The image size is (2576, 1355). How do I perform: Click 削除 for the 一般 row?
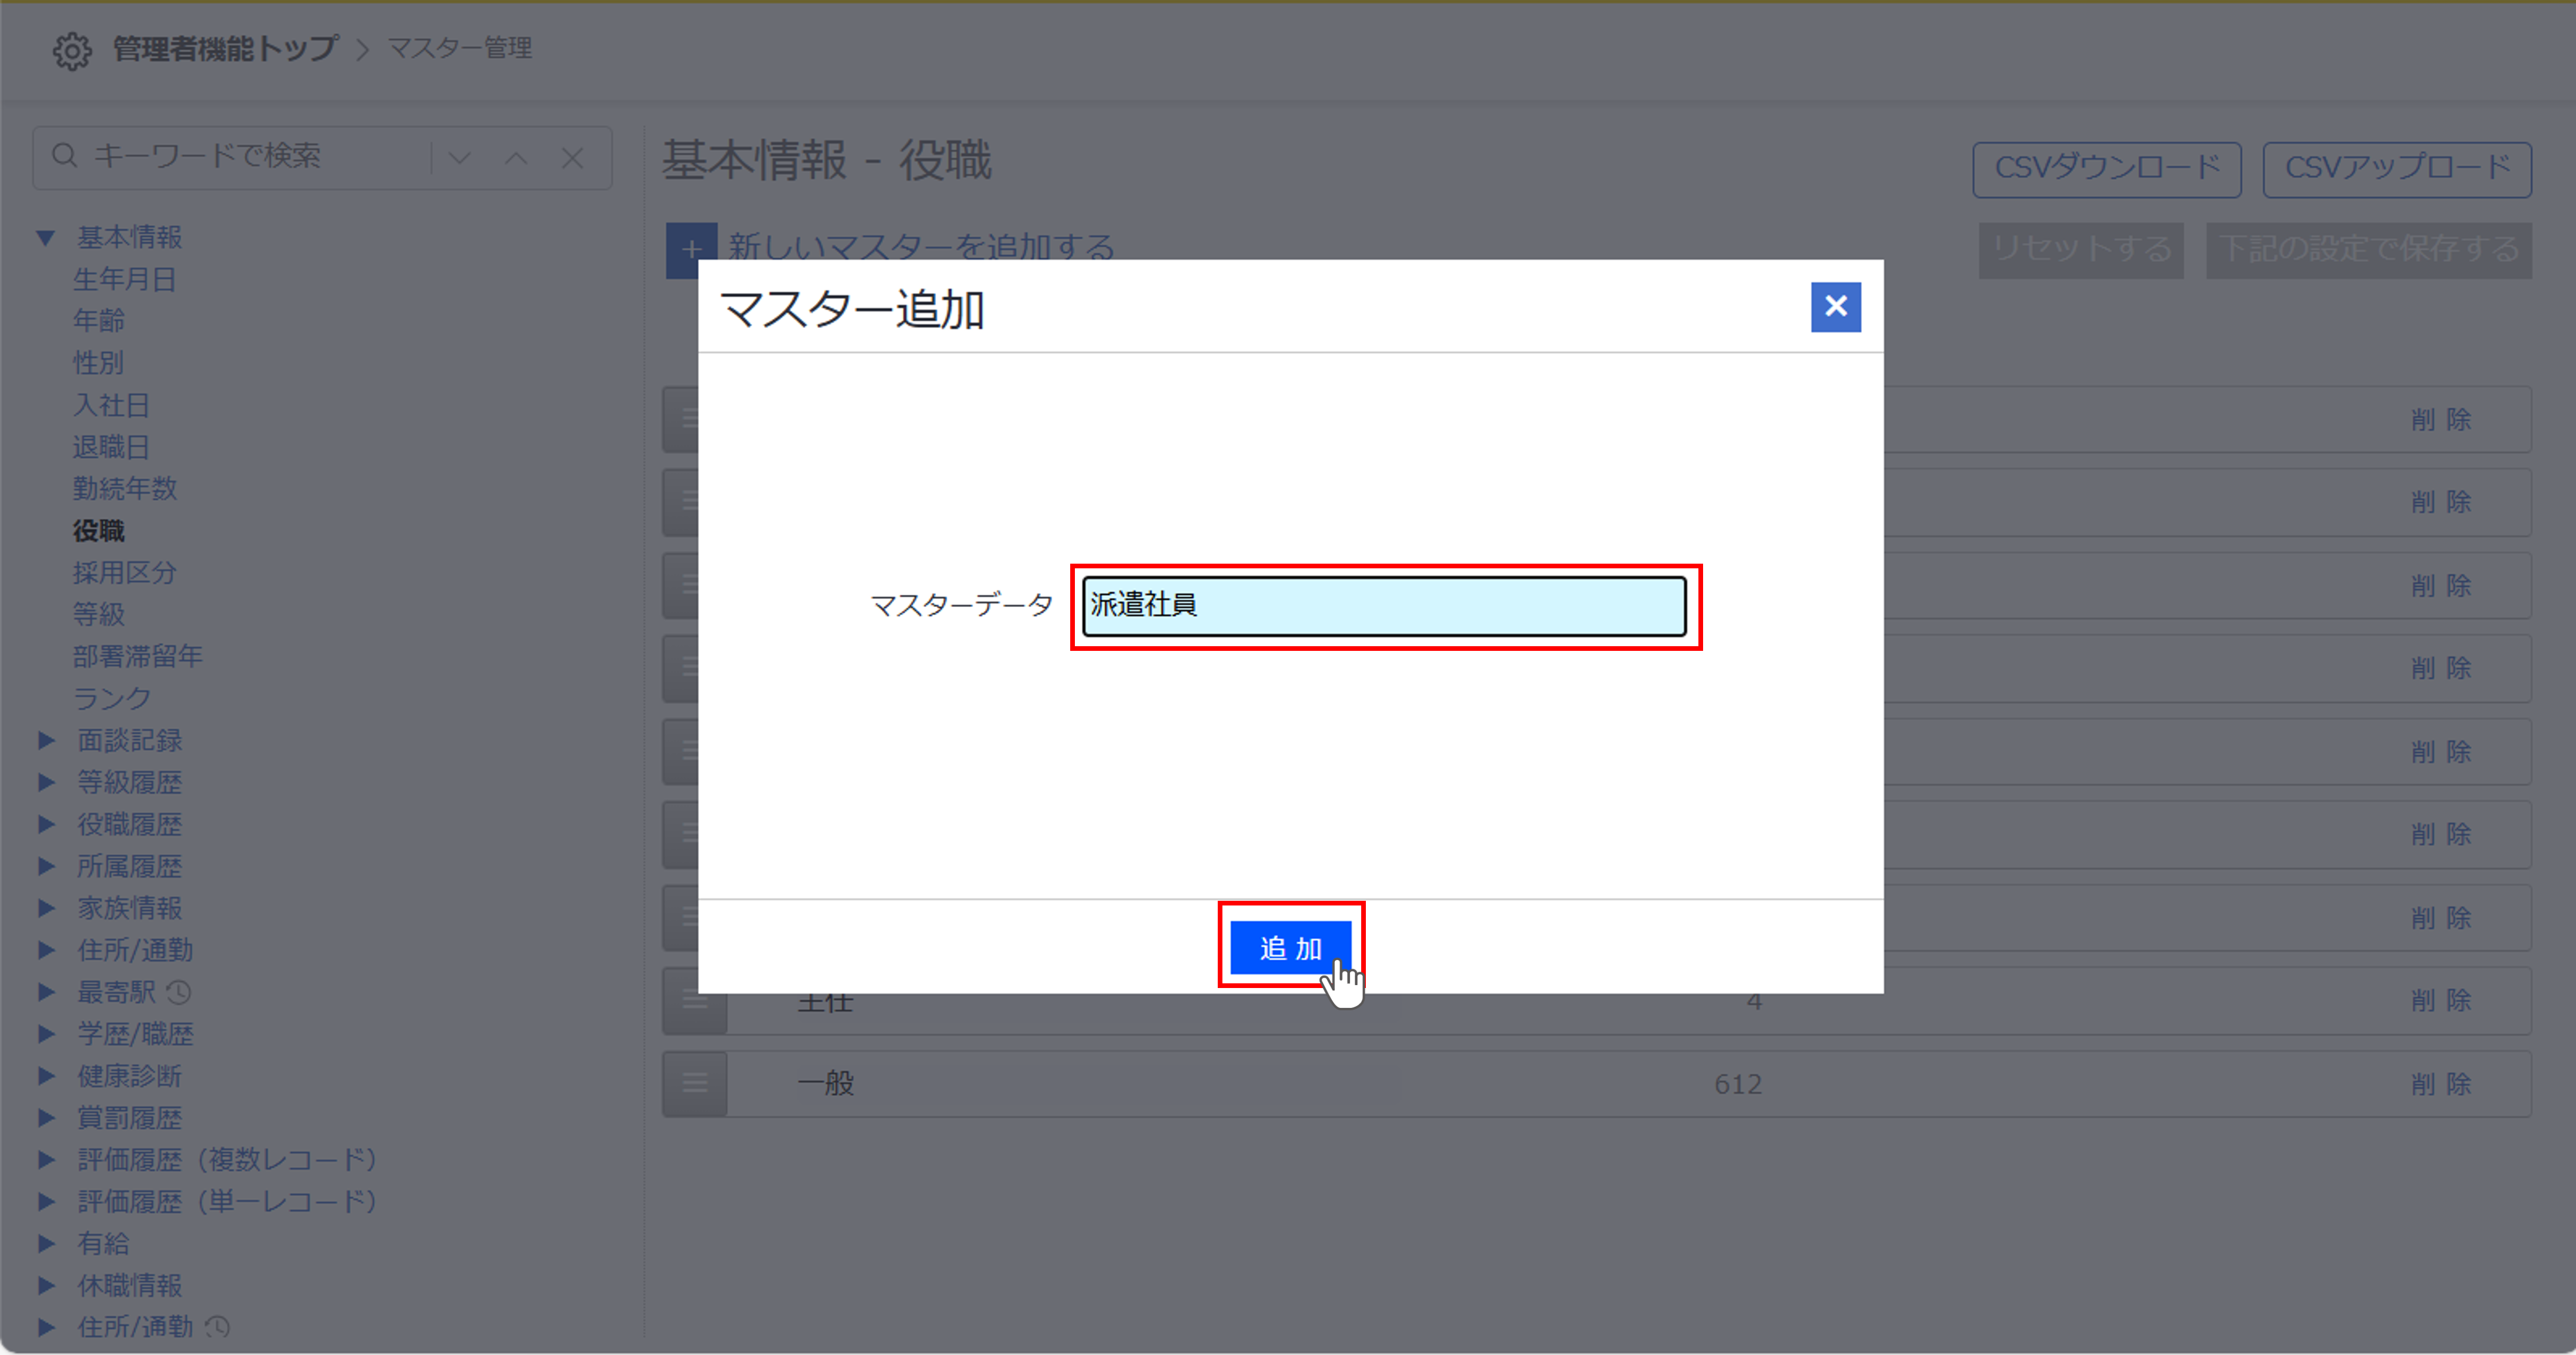2440,1084
